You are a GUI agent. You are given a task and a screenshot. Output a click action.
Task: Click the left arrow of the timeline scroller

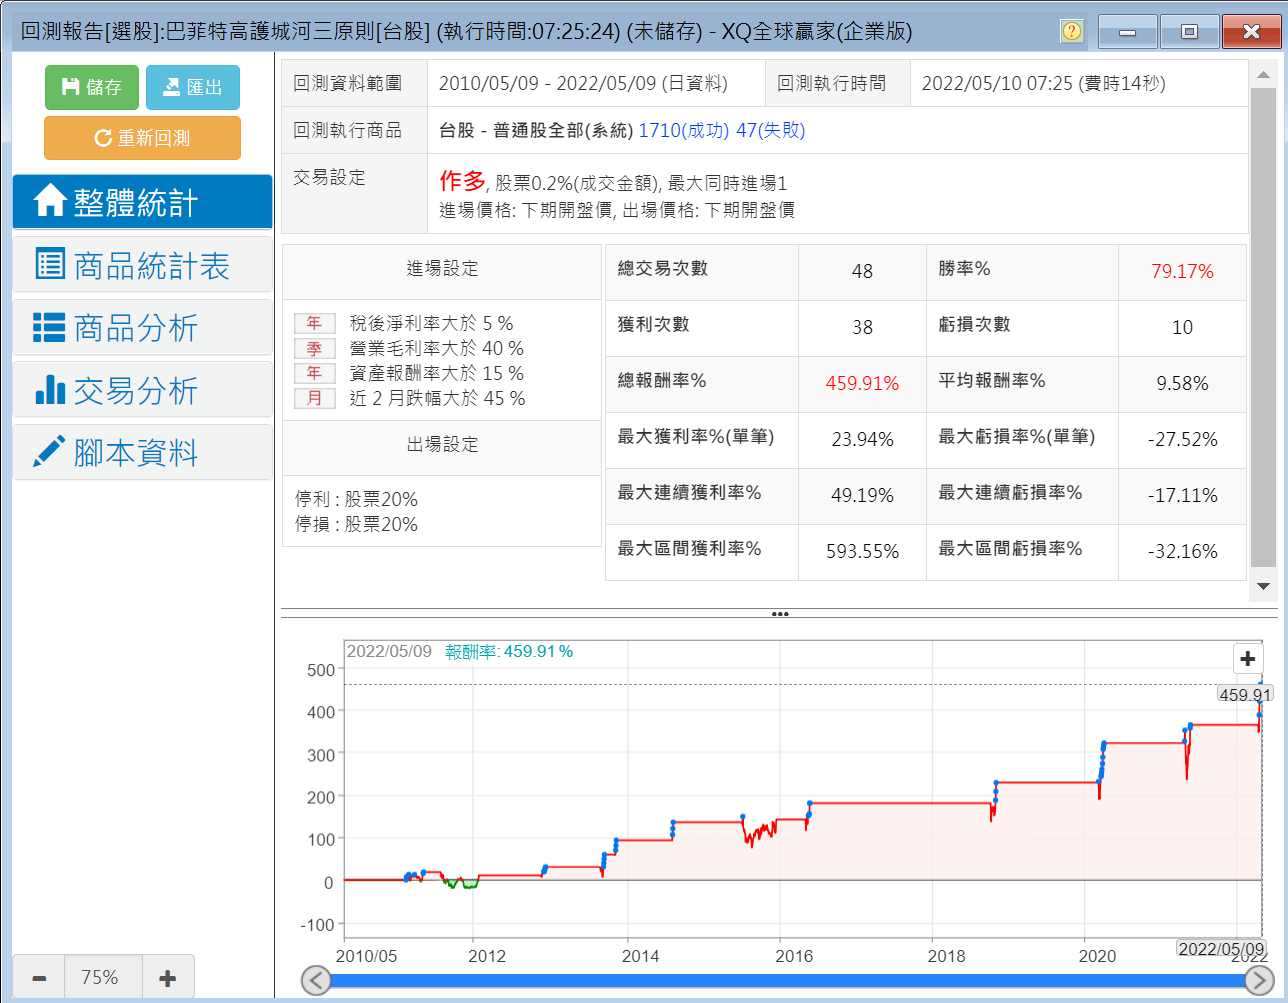coord(316,980)
